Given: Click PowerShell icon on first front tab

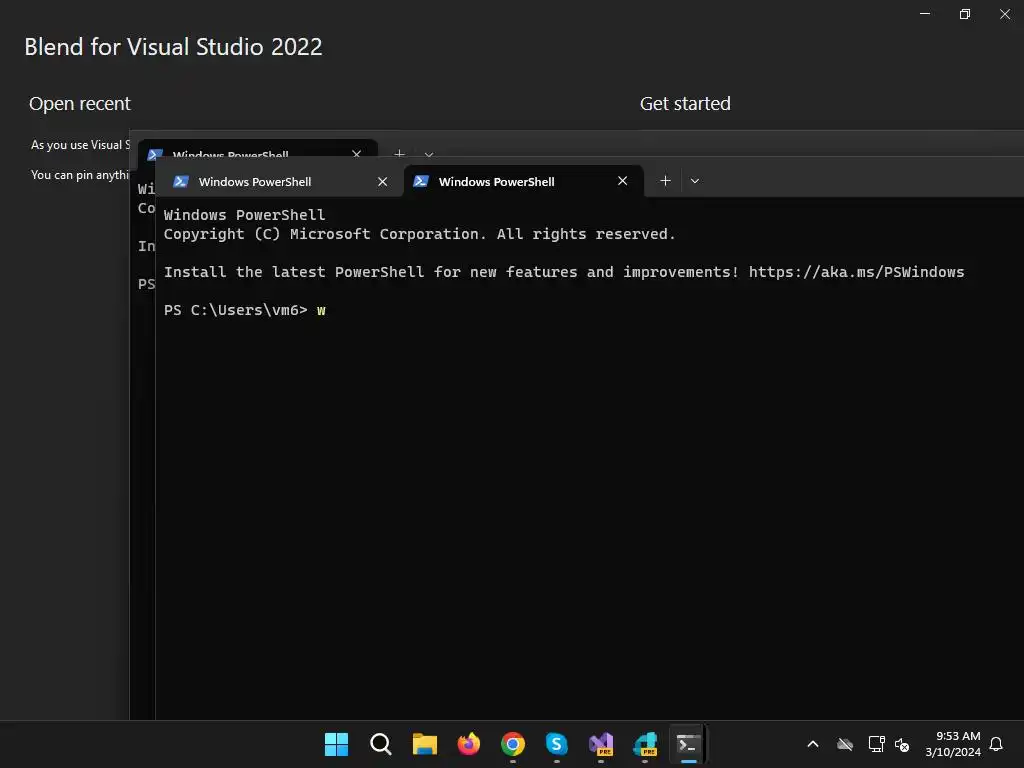Looking at the screenshot, I should tap(181, 182).
